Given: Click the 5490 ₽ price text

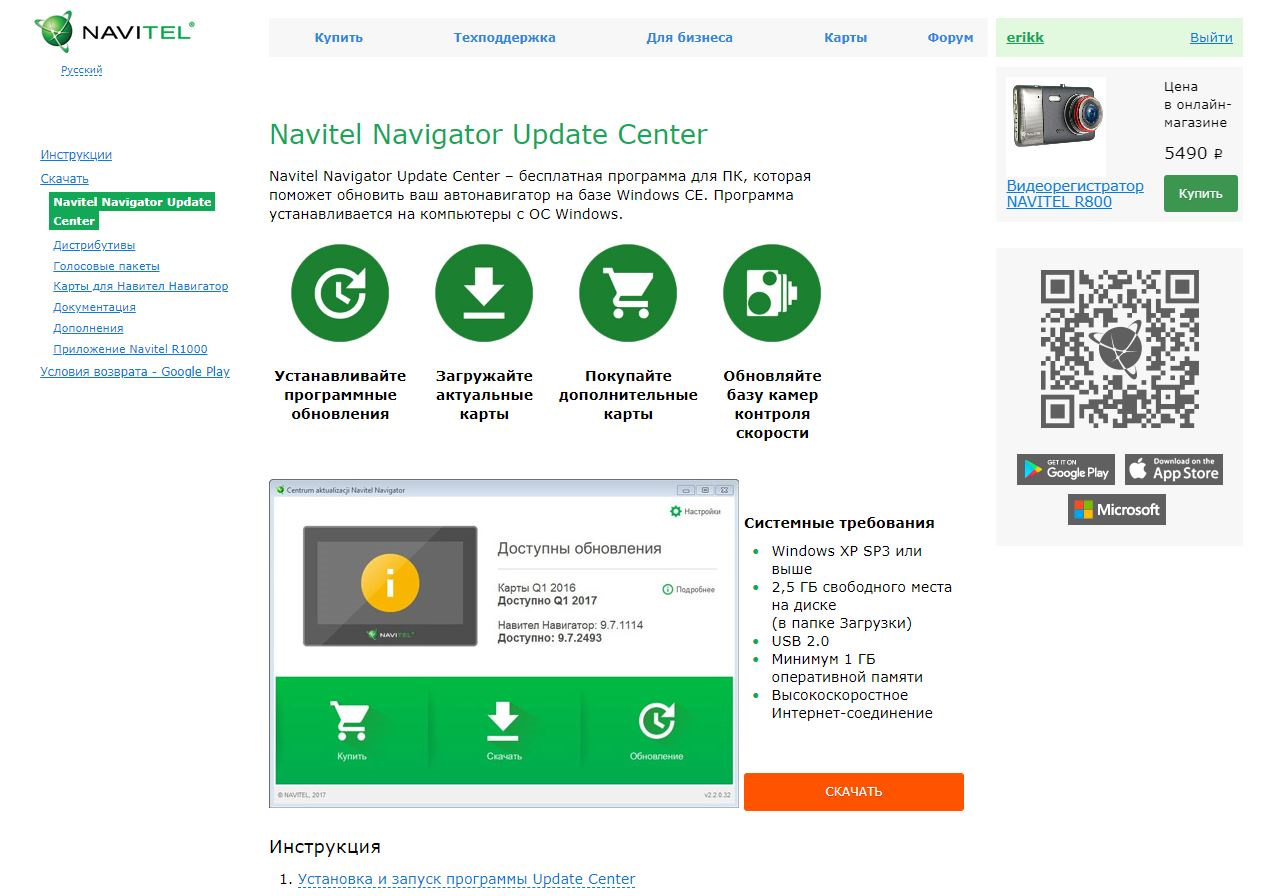Looking at the screenshot, I should (1193, 153).
